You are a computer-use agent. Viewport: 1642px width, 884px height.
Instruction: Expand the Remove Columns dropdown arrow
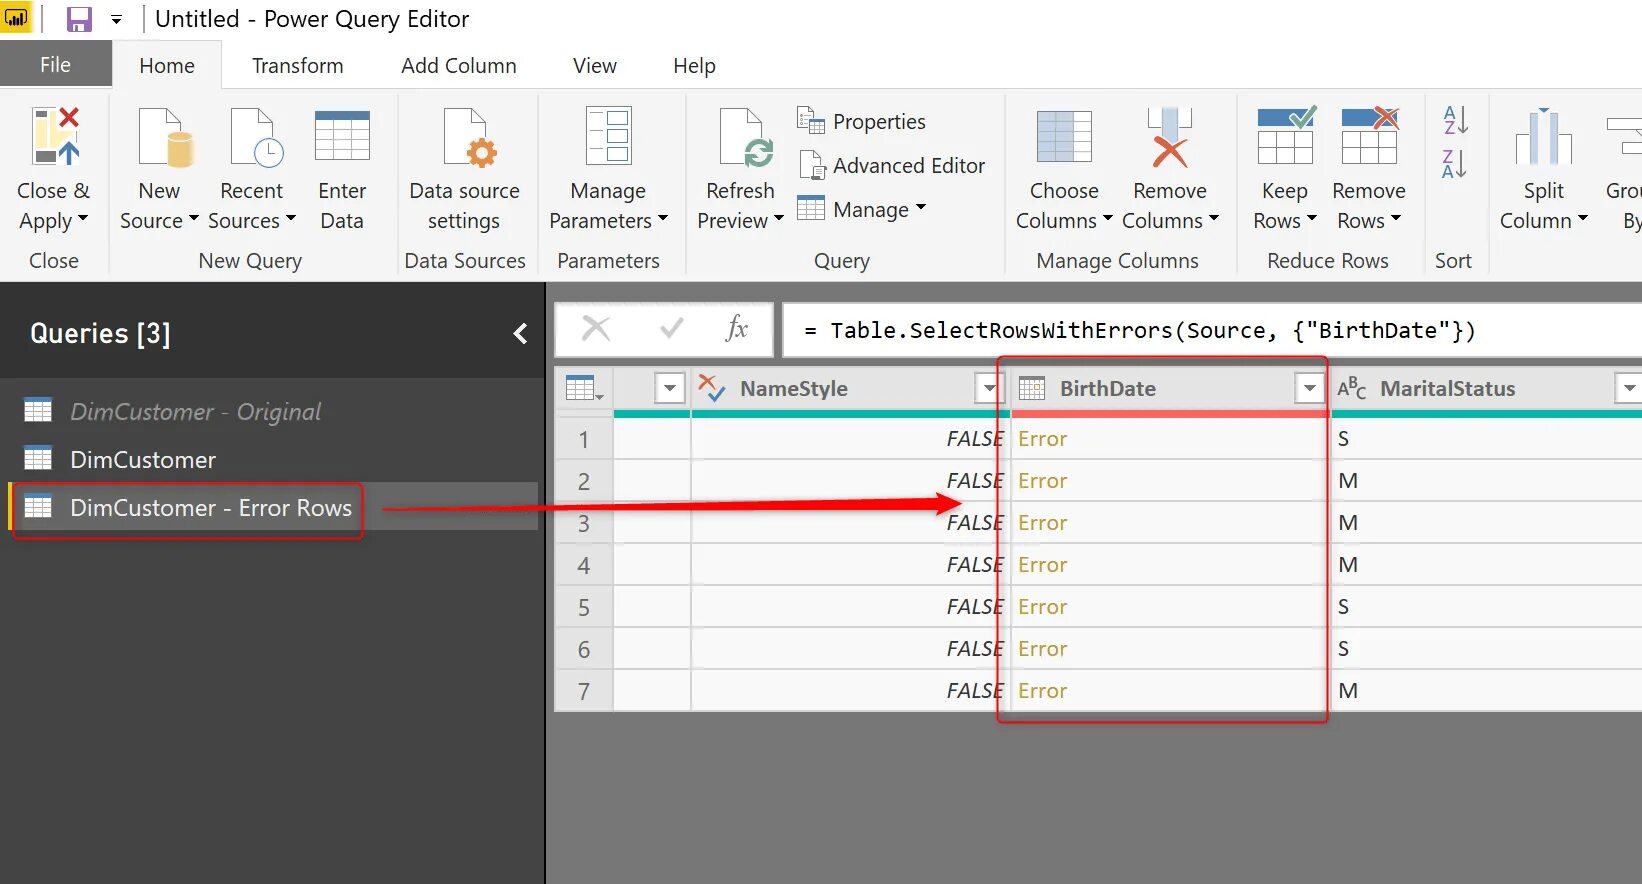point(1214,219)
